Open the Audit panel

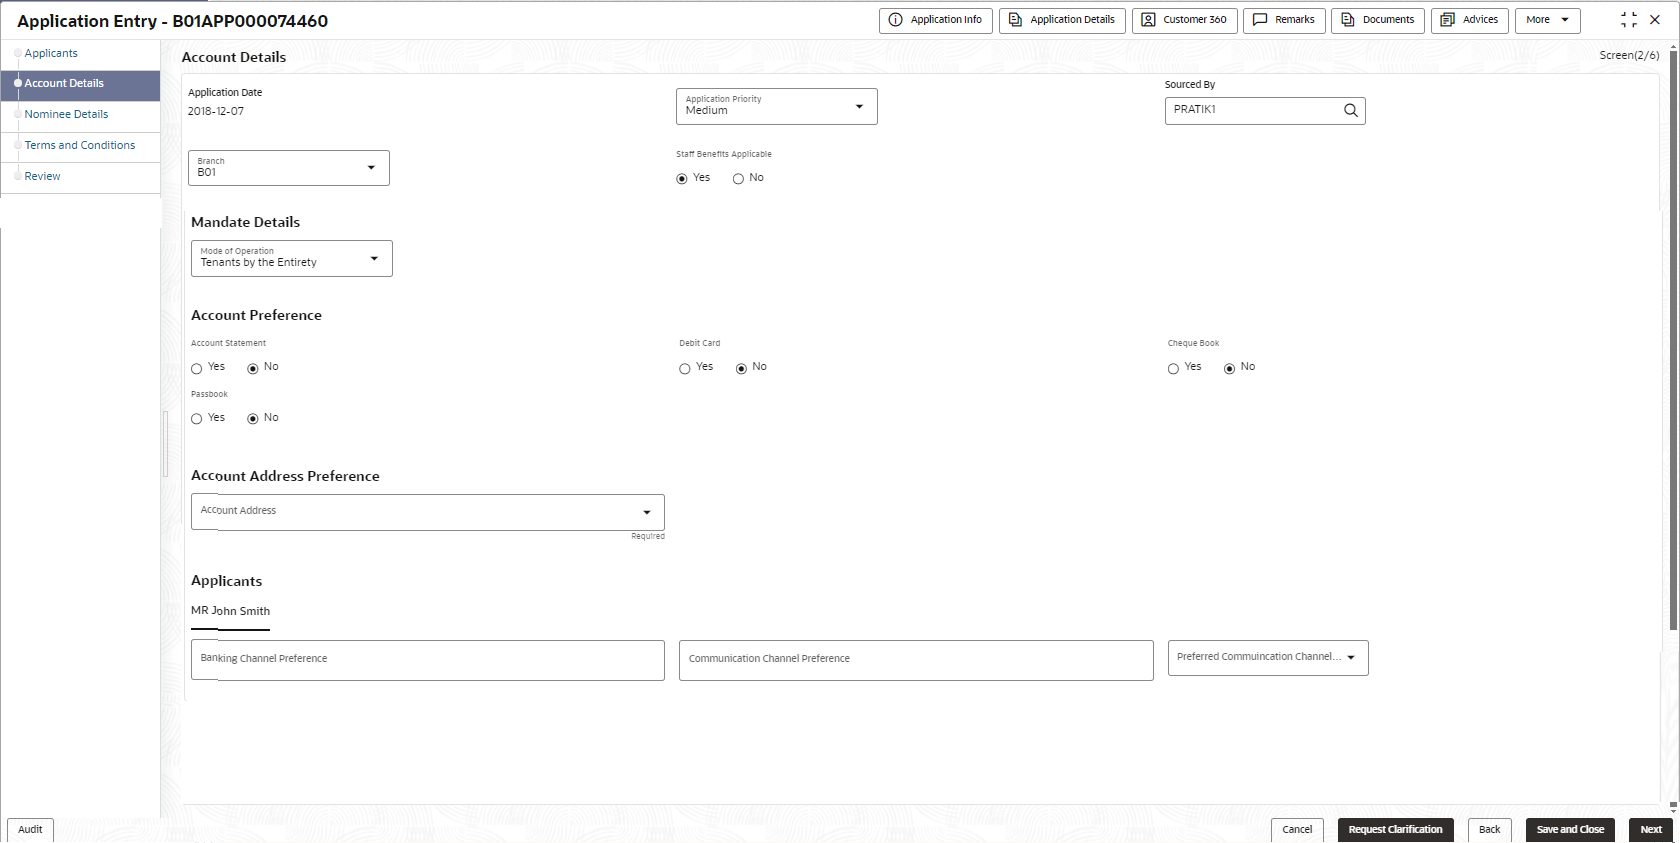[x=30, y=830]
